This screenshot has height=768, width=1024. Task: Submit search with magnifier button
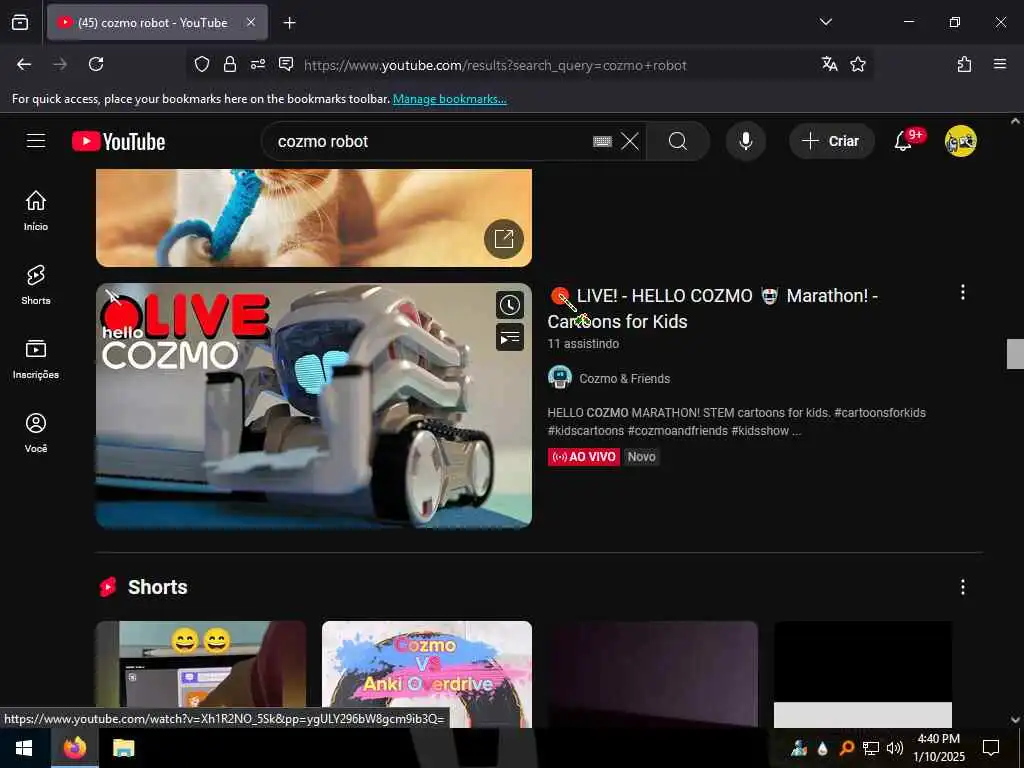point(678,141)
